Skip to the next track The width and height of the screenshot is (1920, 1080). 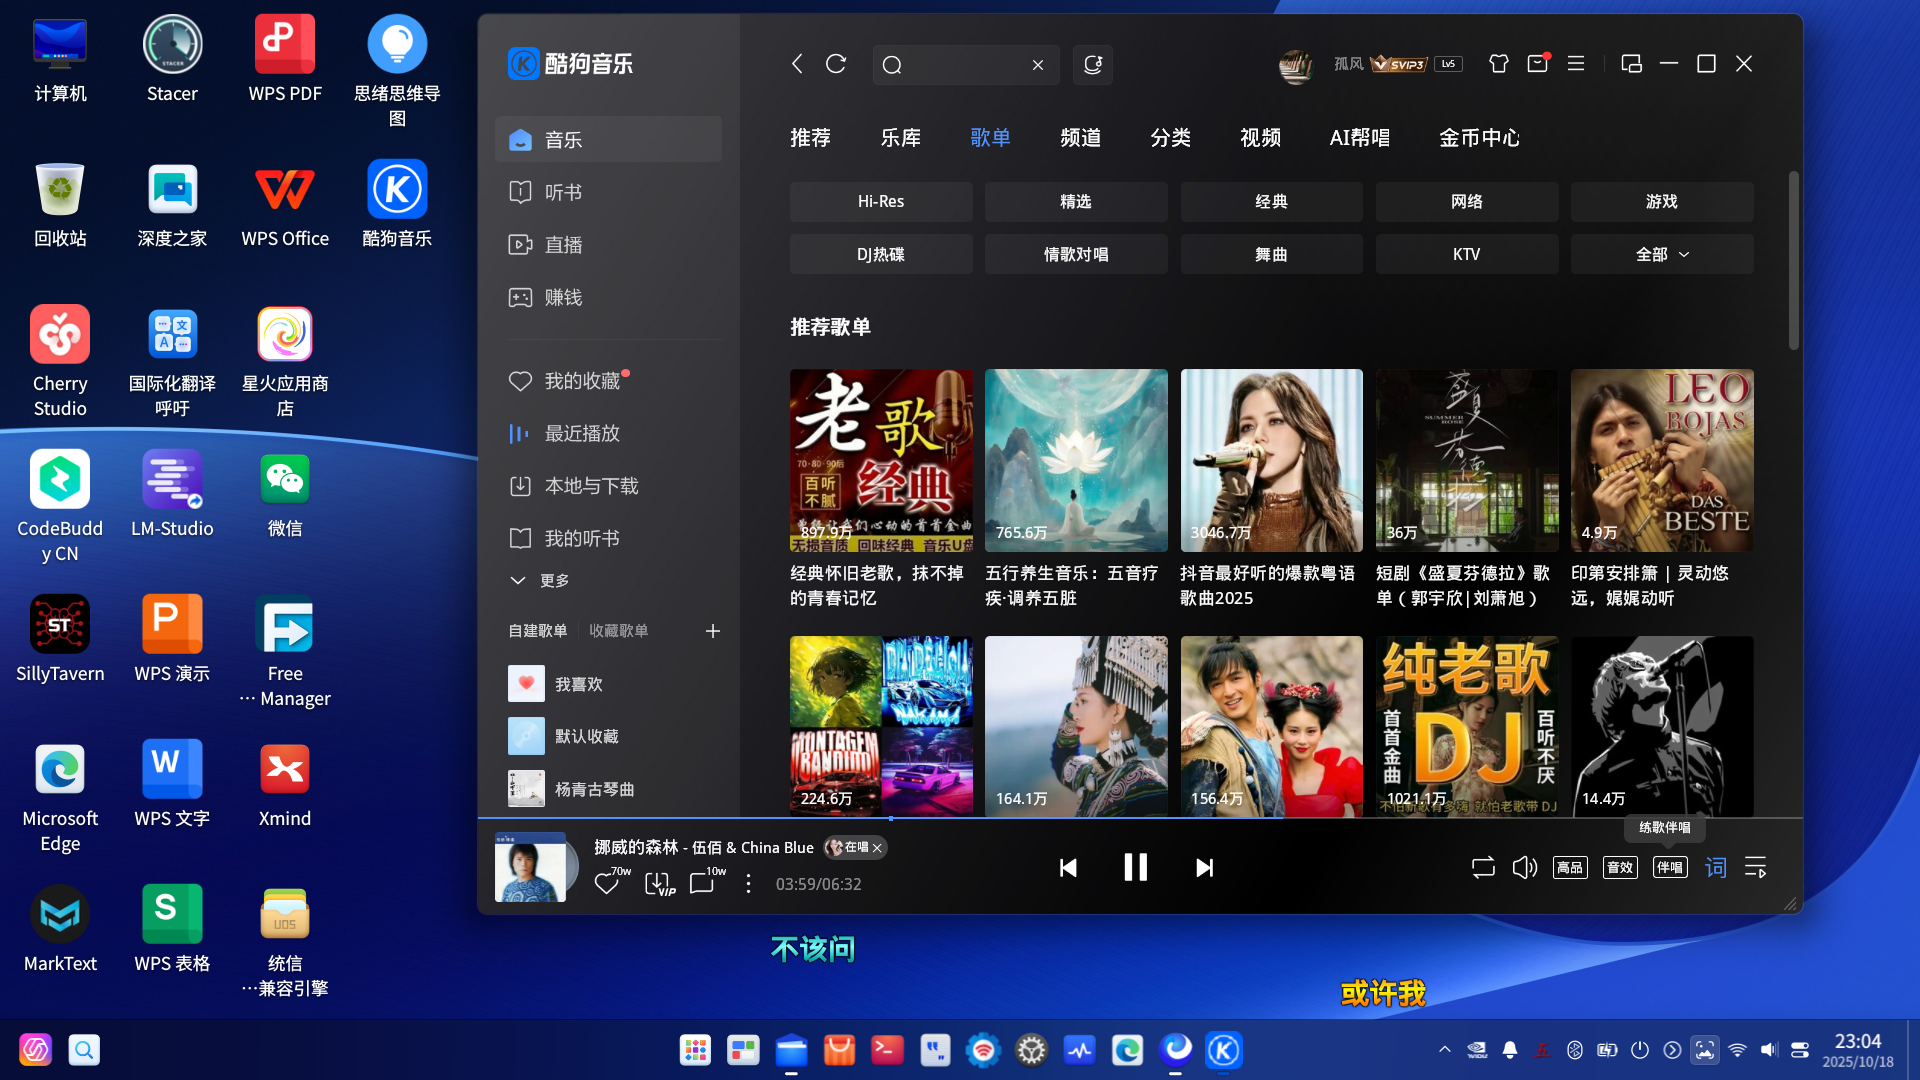tap(1204, 868)
